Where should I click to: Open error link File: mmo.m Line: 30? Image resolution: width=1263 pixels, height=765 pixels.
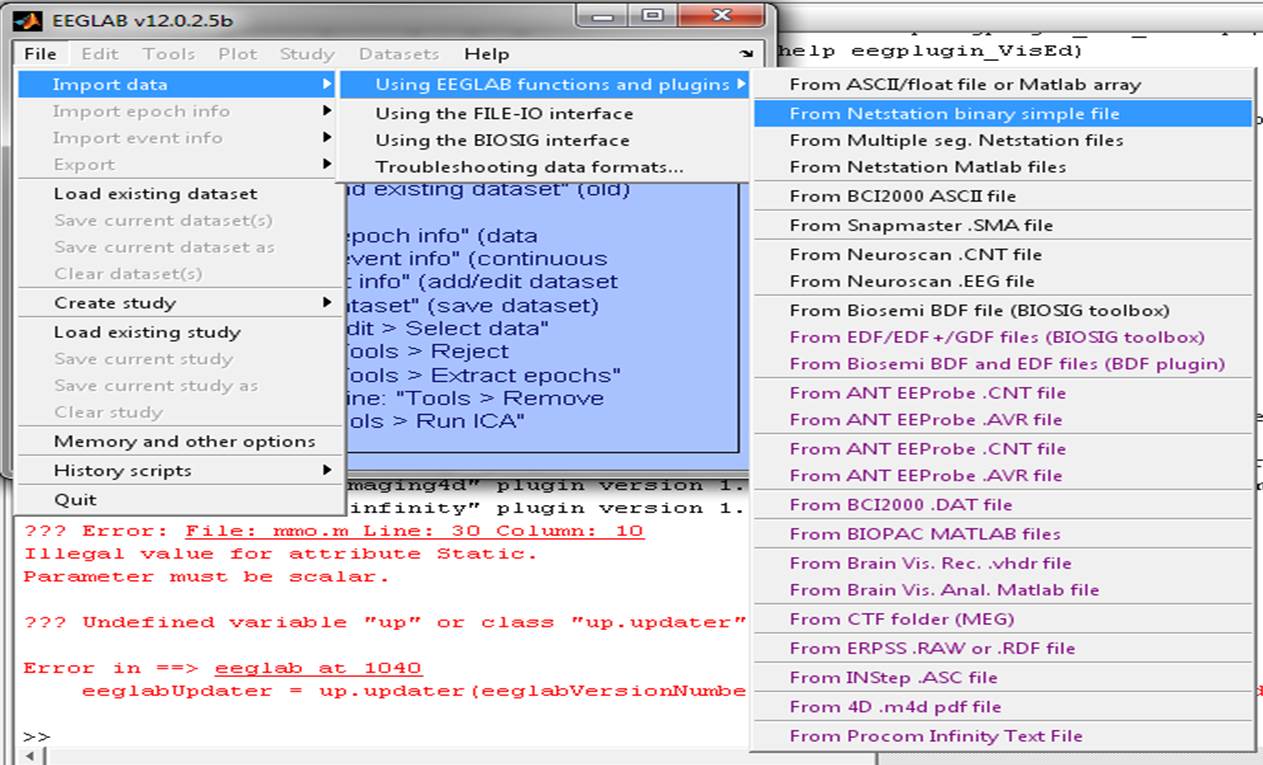(414, 531)
